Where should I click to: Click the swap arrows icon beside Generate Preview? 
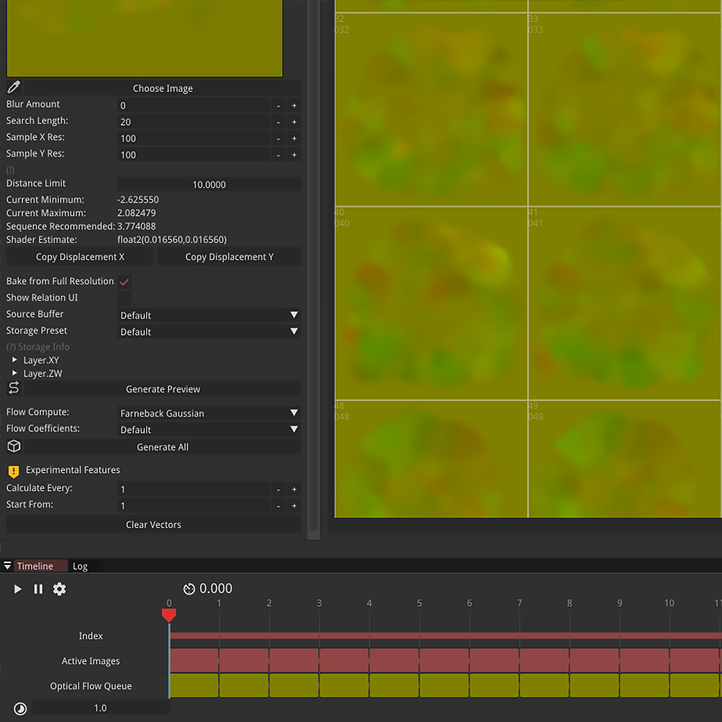pyautogui.click(x=14, y=388)
